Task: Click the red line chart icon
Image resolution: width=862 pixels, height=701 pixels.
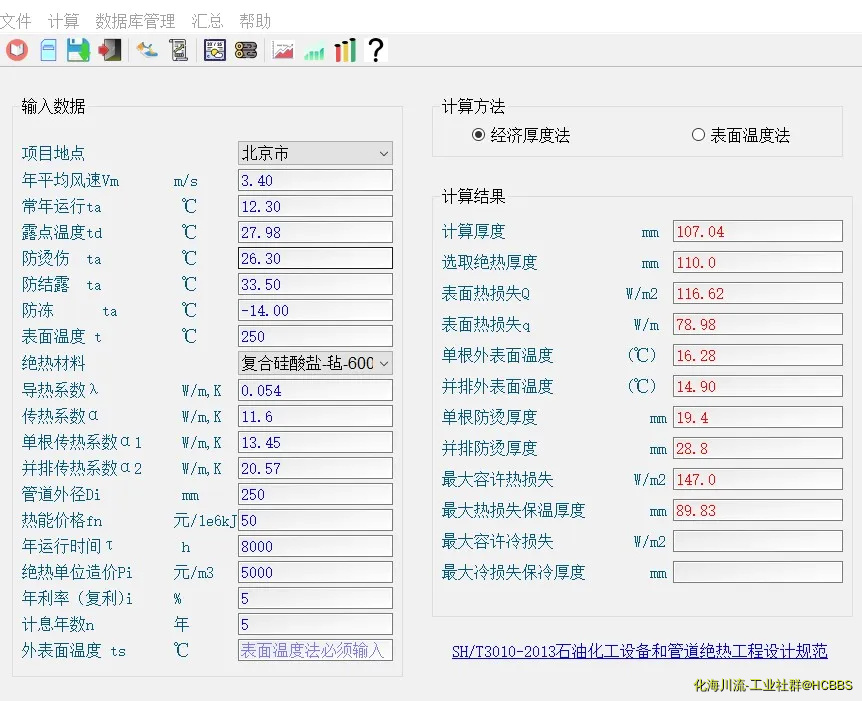Action: (x=283, y=51)
